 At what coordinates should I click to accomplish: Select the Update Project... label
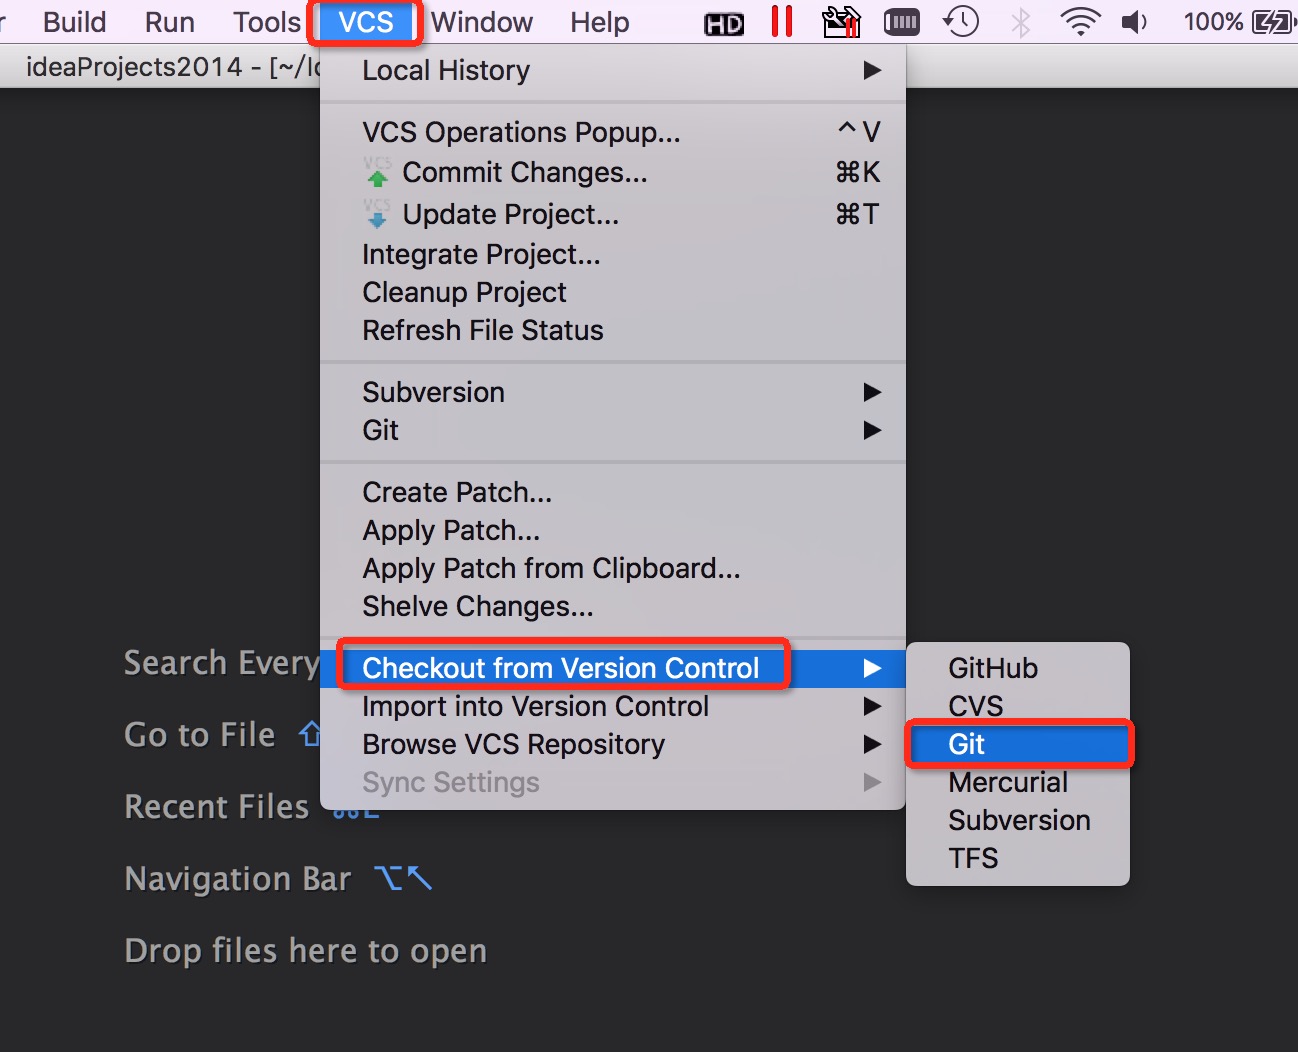[511, 215]
